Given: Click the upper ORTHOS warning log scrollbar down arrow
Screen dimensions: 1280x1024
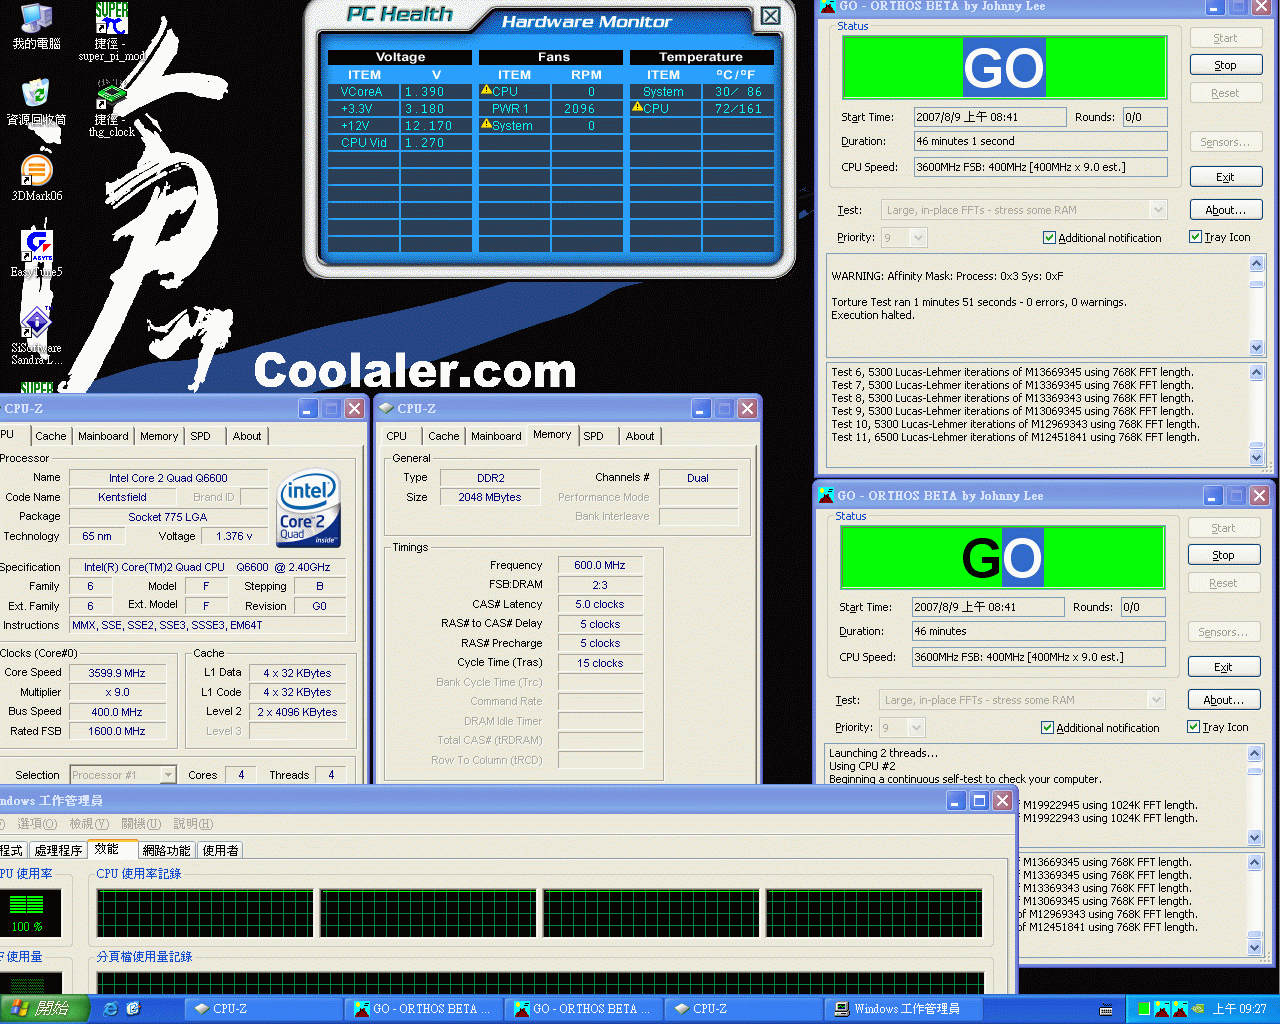Looking at the screenshot, I should click(1257, 347).
